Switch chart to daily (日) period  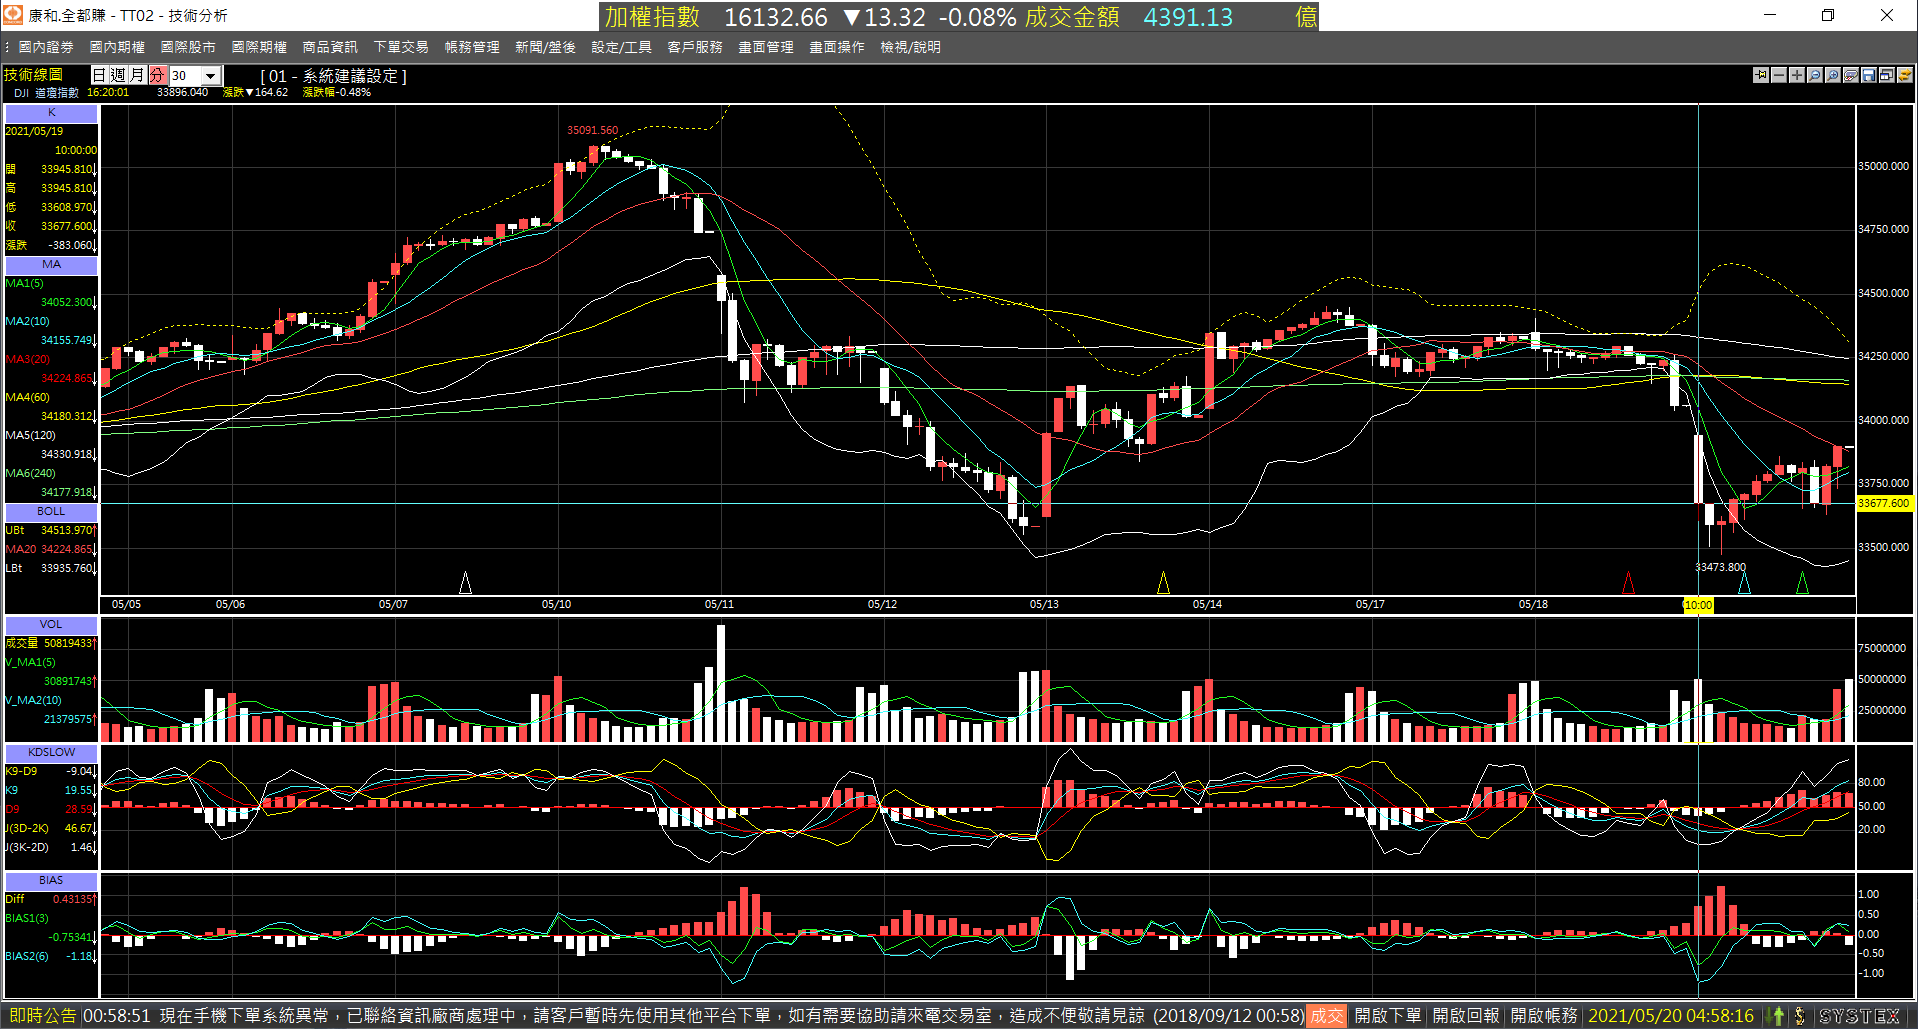tap(99, 75)
